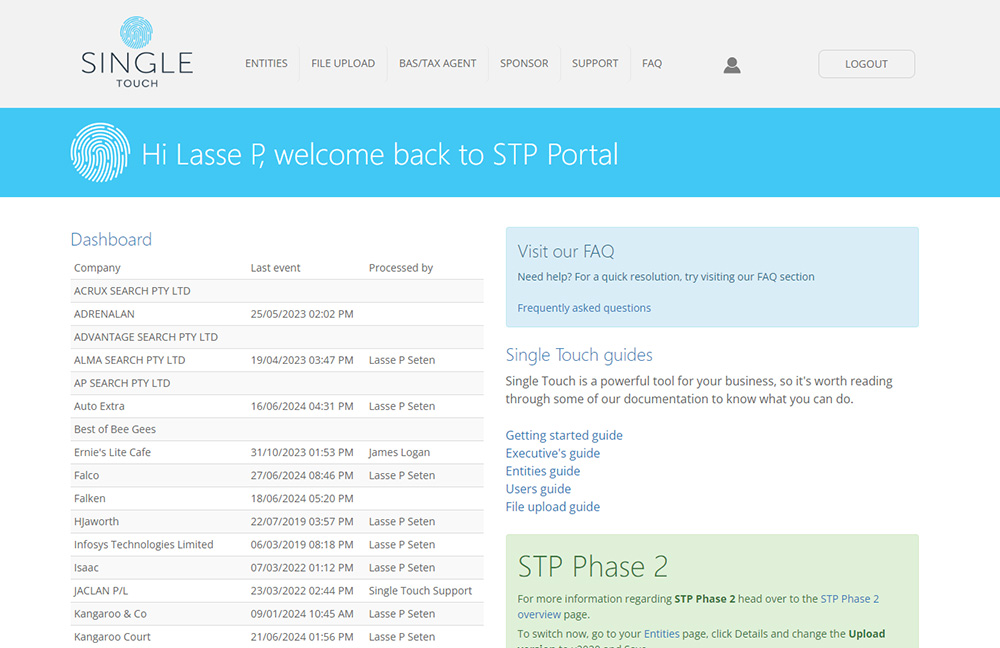
Task: Click the Processed by column header
Action: coord(401,268)
